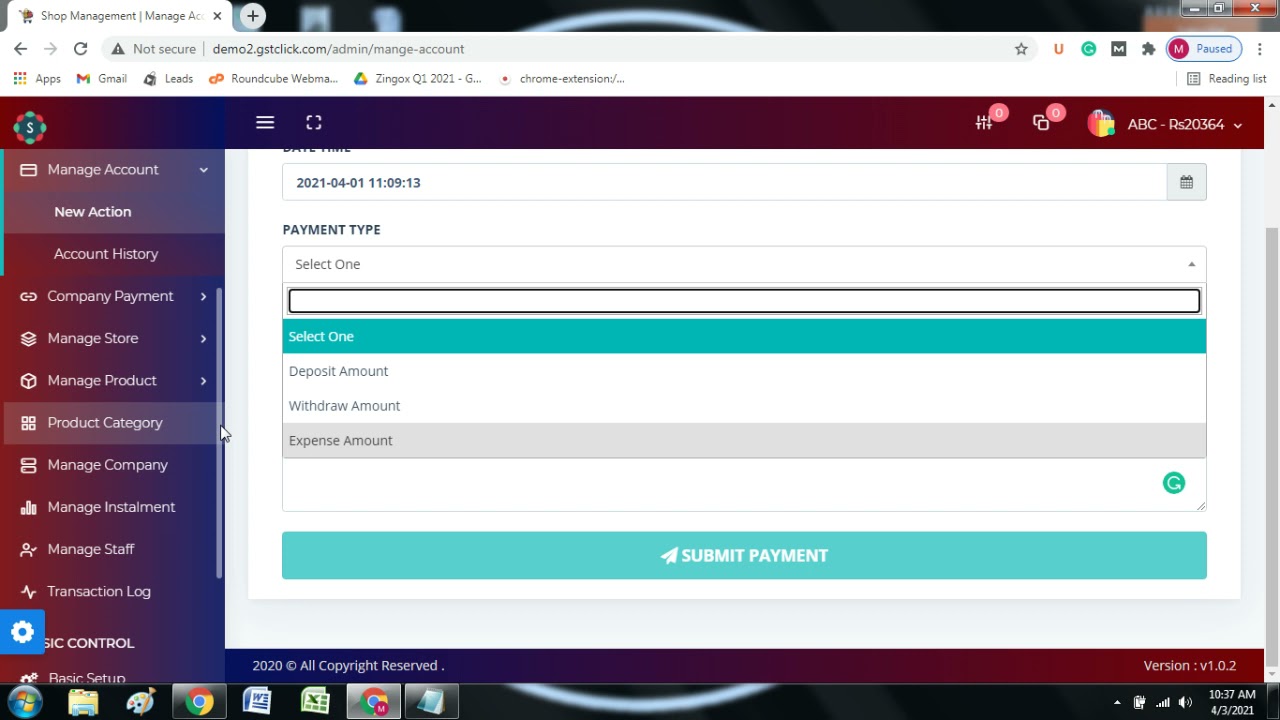Image resolution: width=1280 pixels, height=720 pixels.
Task: Toggle fullscreen with the expand icon
Action: pos(314,122)
